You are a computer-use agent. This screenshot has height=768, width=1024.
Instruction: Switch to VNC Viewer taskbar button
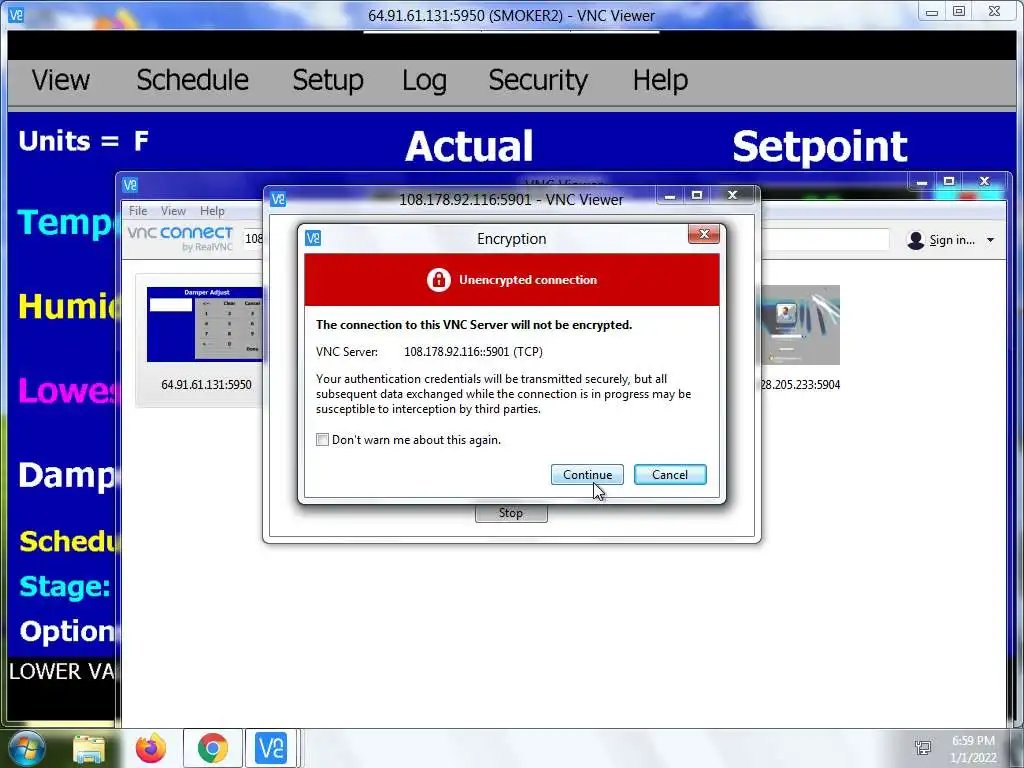pyautogui.click(x=271, y=748)
